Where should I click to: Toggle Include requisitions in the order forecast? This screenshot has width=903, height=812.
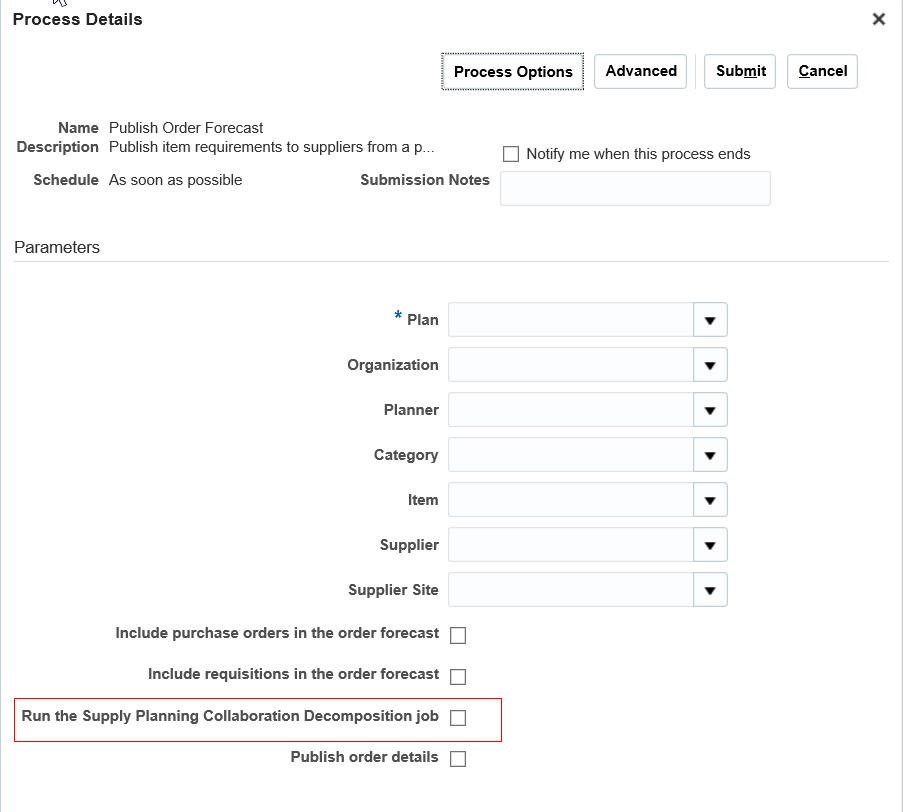coord(458,676)
